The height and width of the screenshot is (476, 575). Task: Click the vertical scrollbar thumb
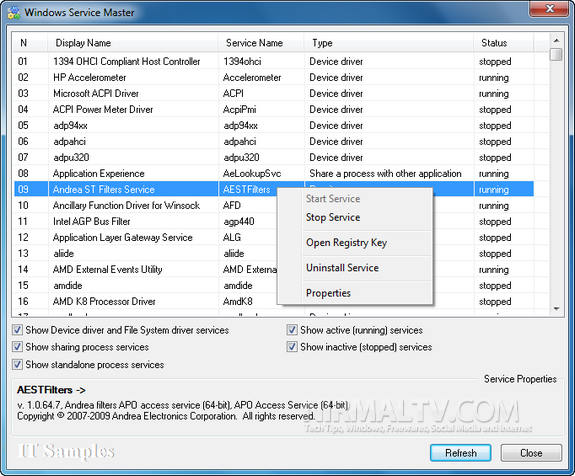point(556,55)
